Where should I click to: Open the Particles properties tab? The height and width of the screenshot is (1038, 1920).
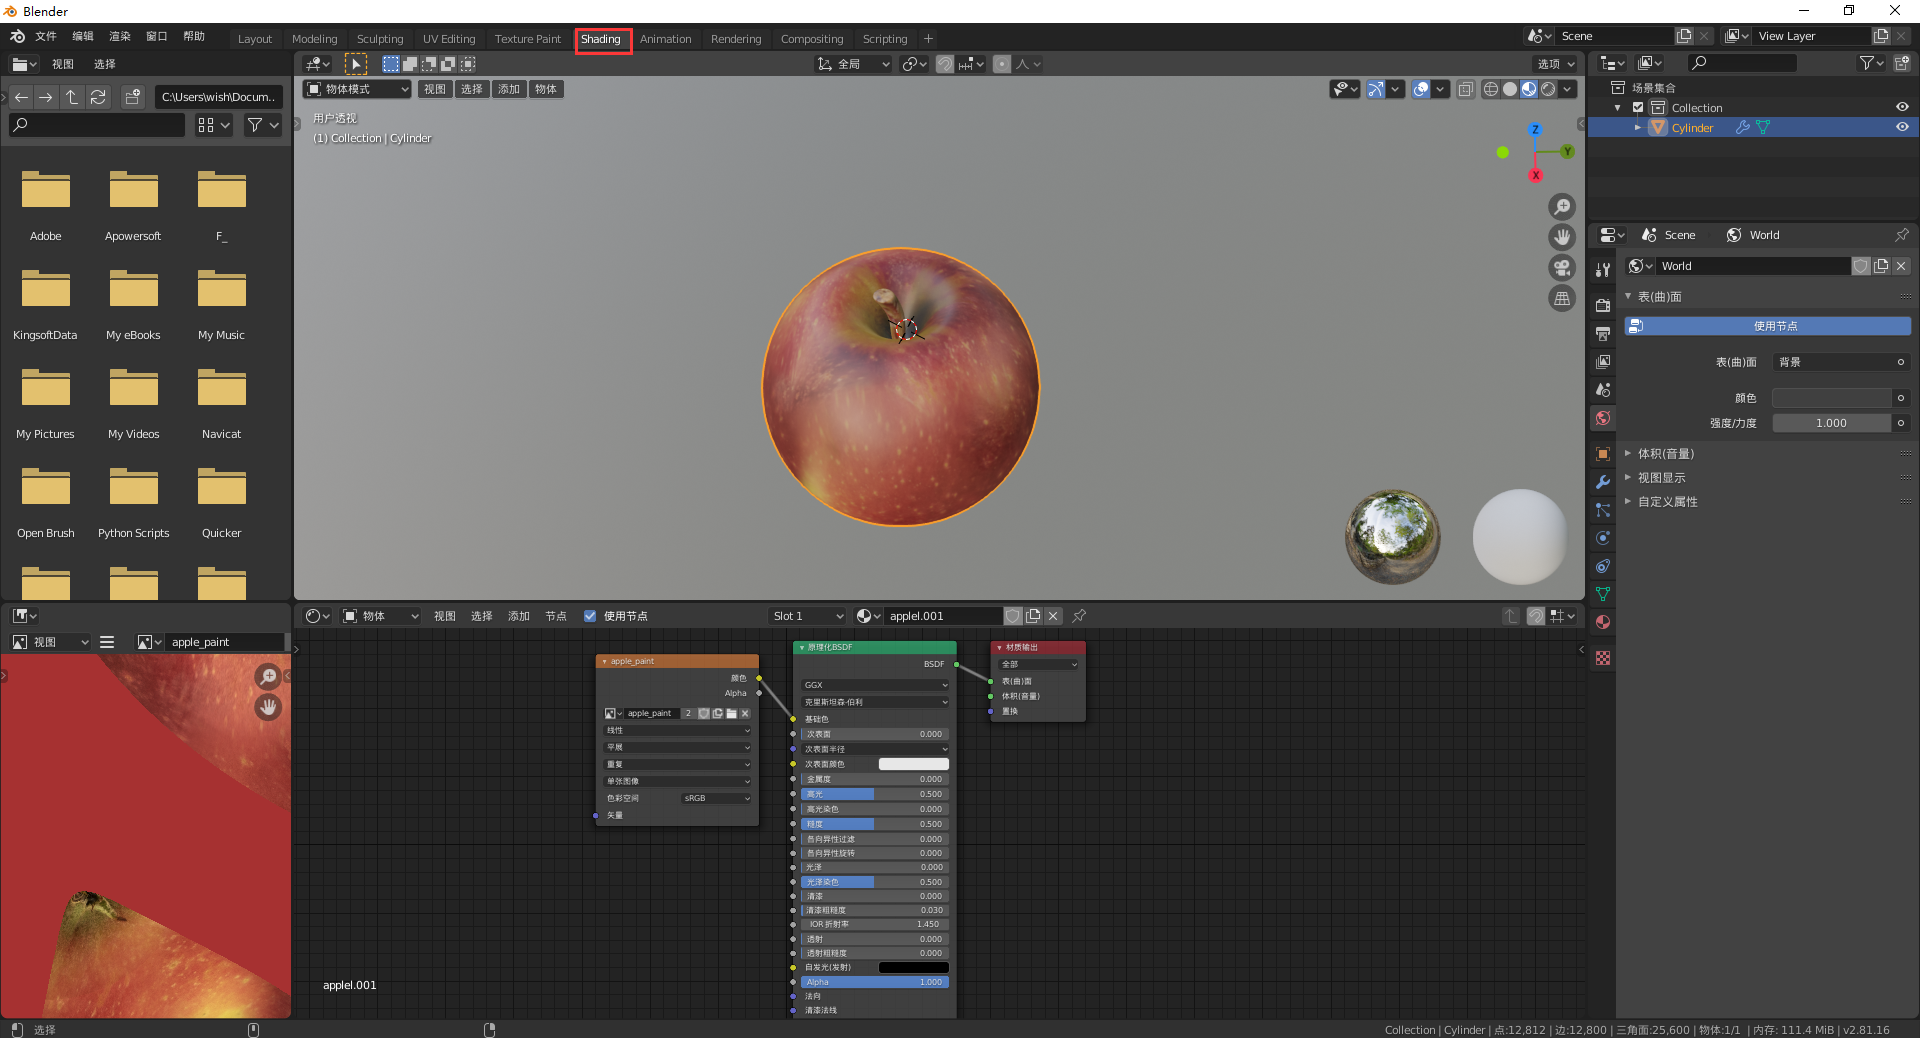[x=1603, y=510]
